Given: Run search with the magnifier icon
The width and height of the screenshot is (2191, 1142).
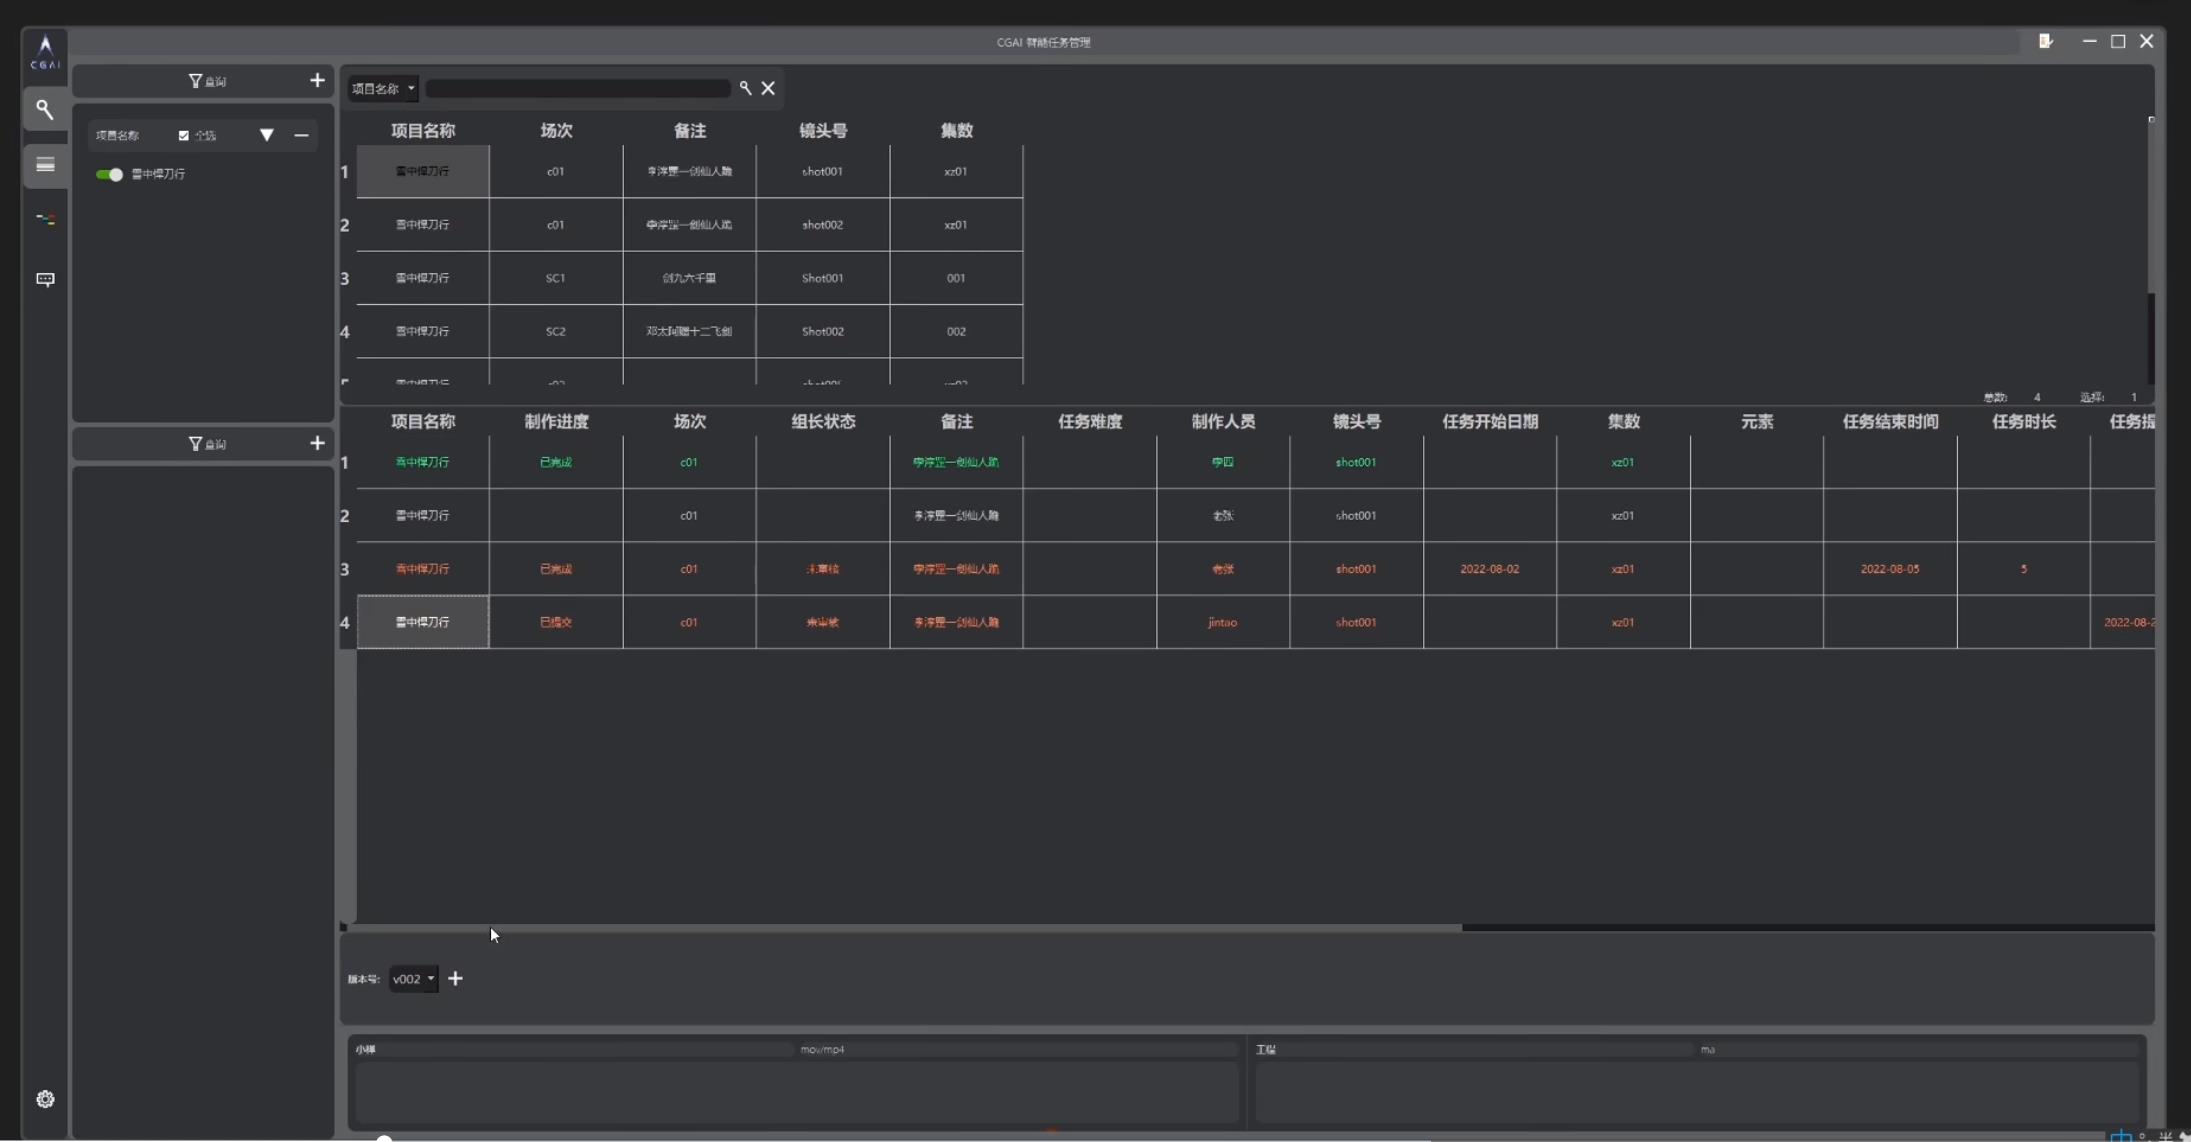Looking at the screenshot, I should coord(745,88).
